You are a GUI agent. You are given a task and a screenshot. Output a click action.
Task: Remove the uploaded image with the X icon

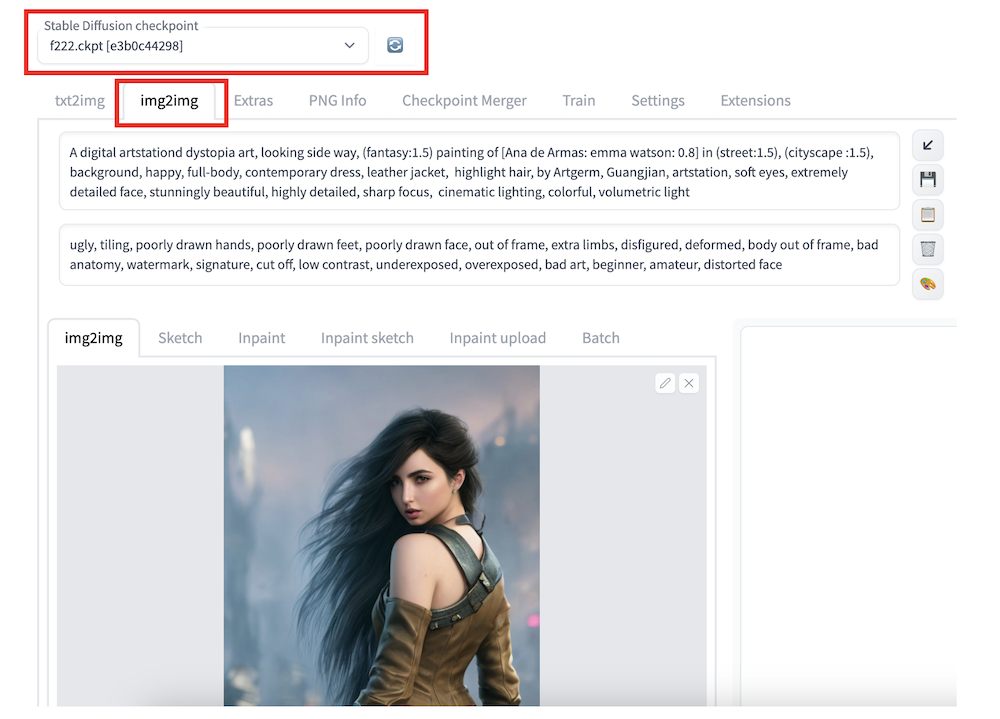coord(689,383)
